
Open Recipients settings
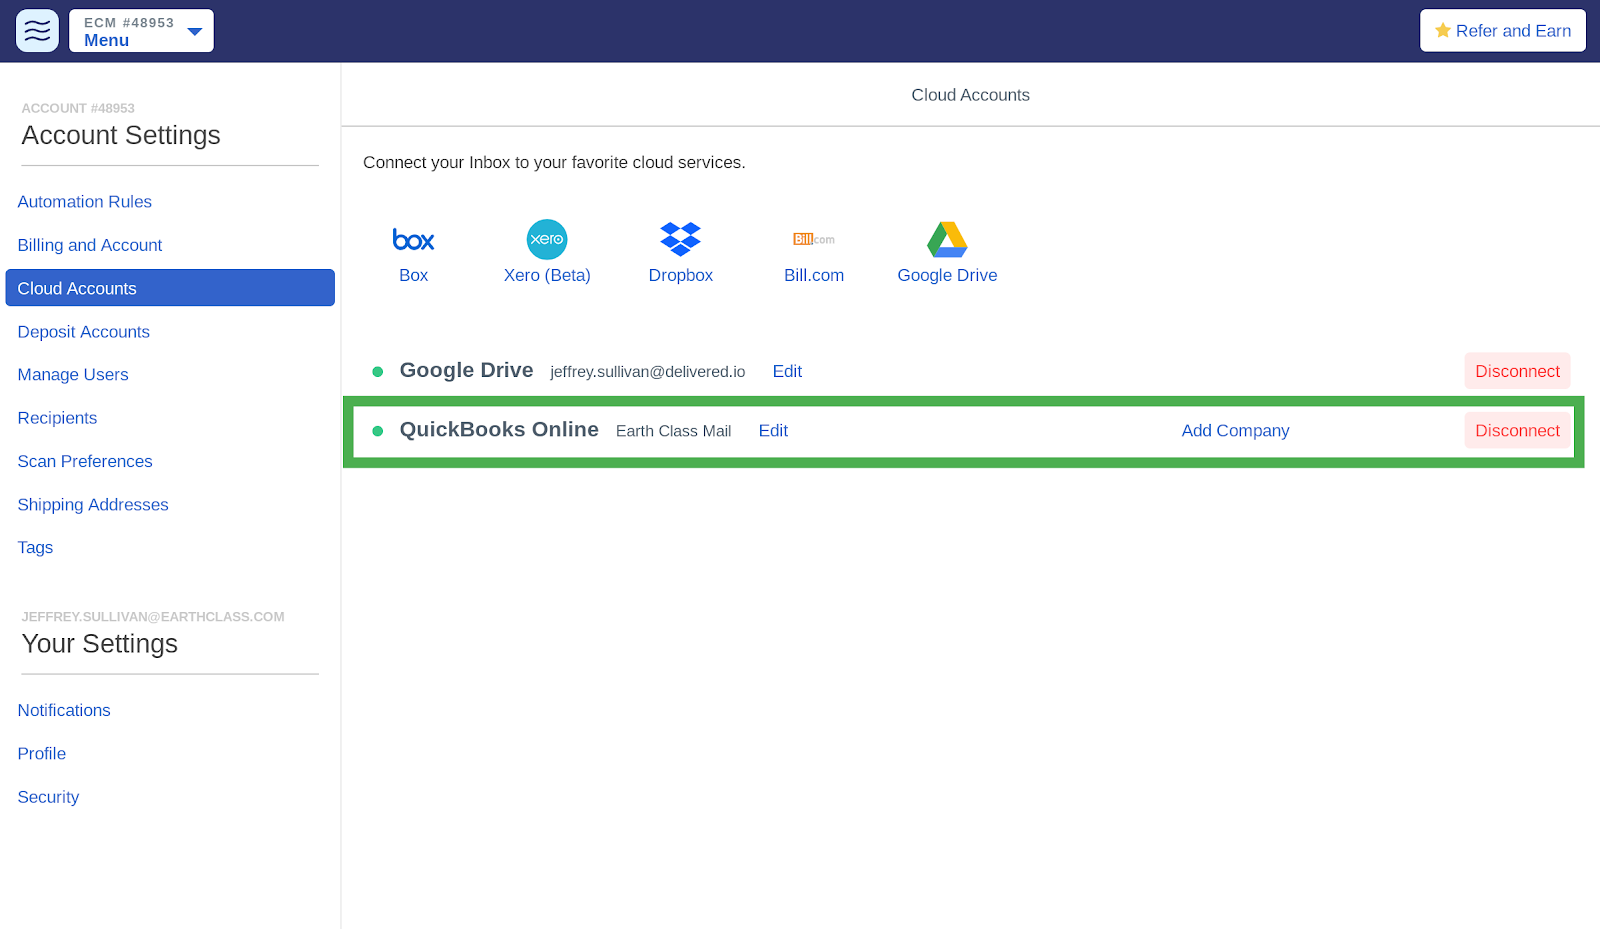point(57,418)
